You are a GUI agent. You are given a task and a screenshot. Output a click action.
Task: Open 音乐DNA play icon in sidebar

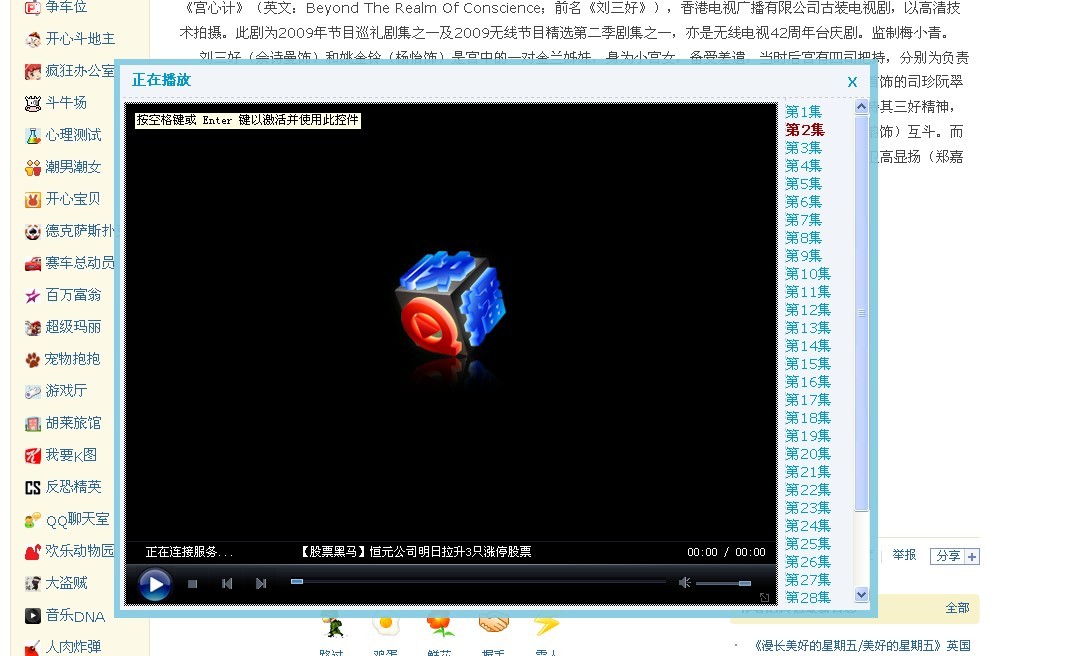(x=32, y=616)
